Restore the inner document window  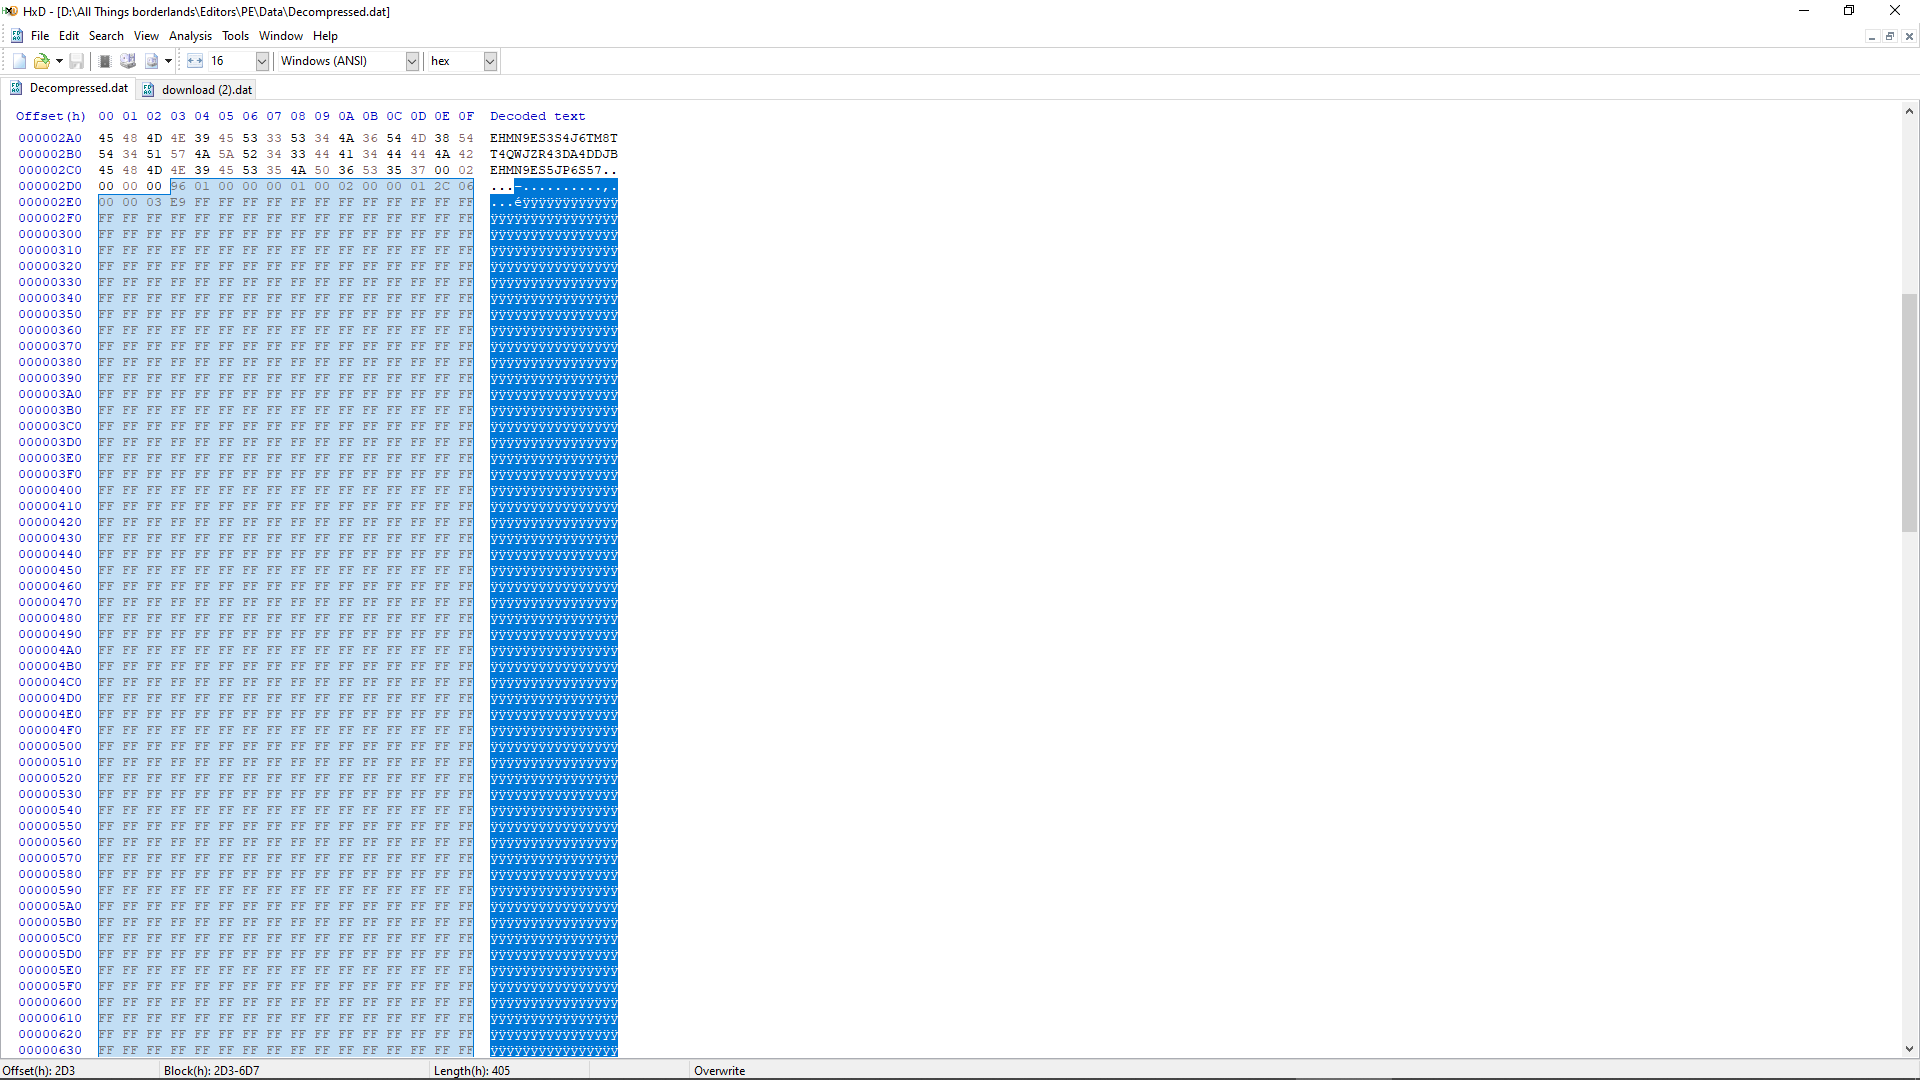(1890, 36)
